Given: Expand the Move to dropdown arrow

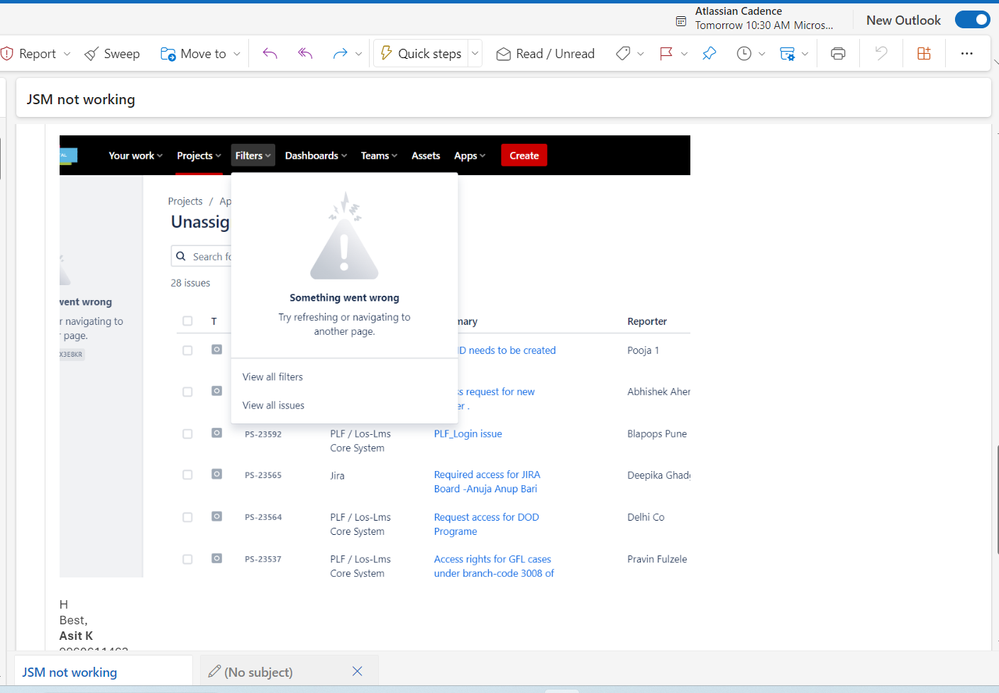Looking at the screenshot, I should coord(236,54).
